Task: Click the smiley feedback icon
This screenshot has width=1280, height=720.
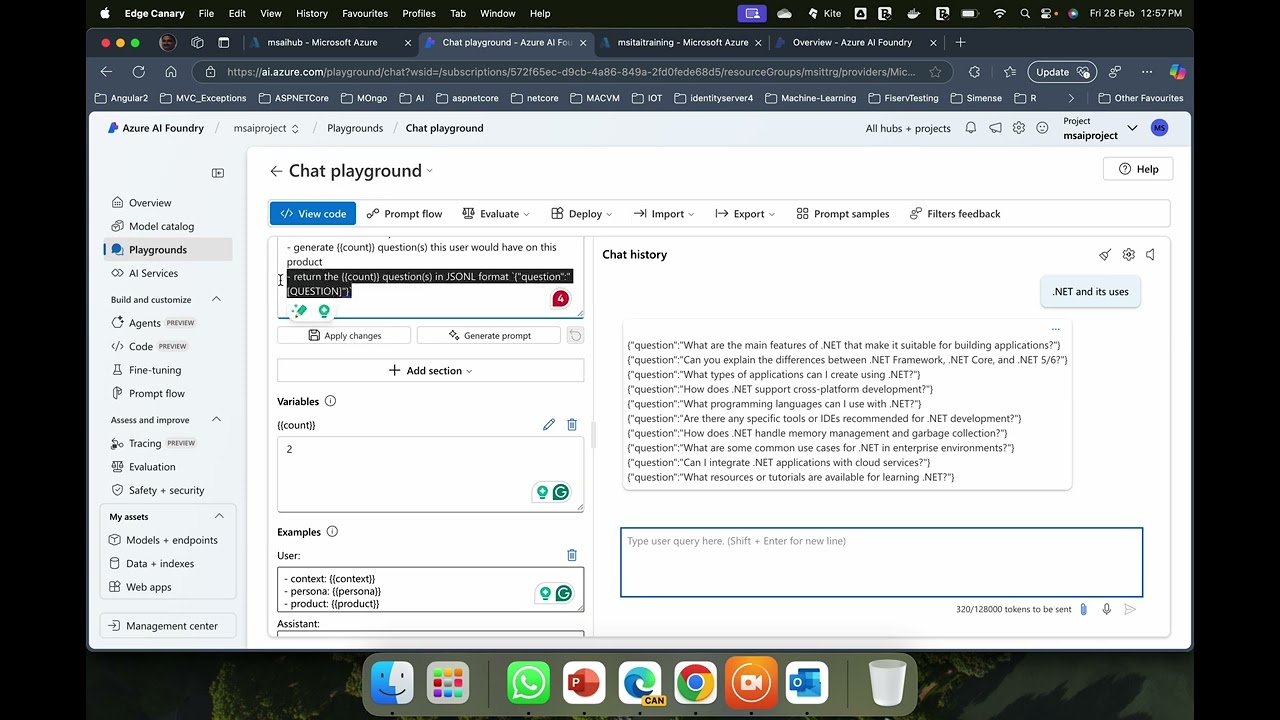Action: 1042,128
